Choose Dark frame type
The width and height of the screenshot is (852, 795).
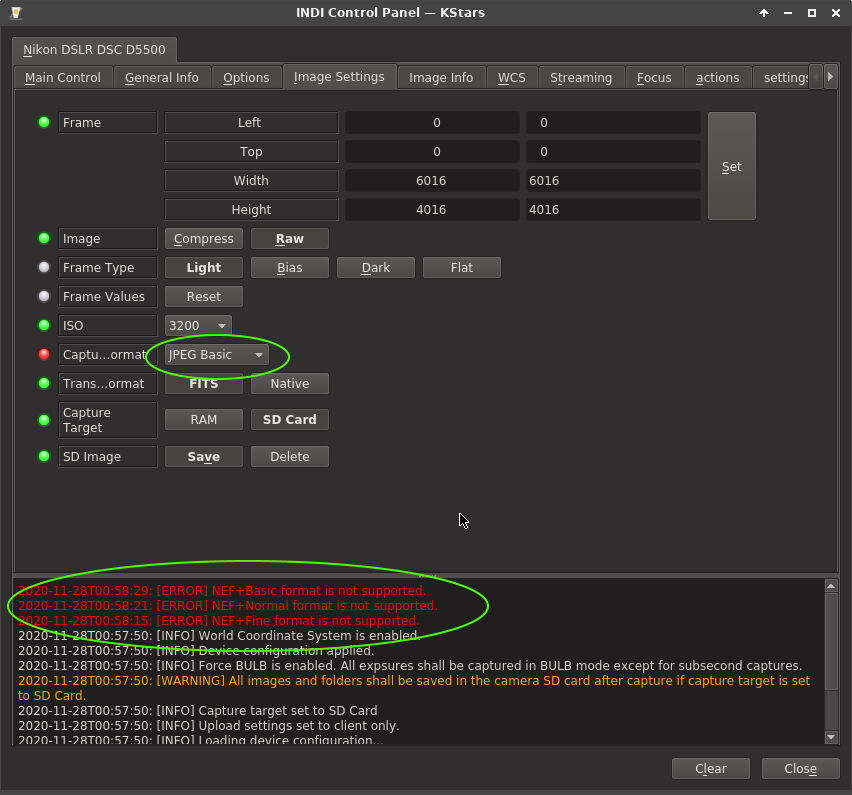coord(375,267)
